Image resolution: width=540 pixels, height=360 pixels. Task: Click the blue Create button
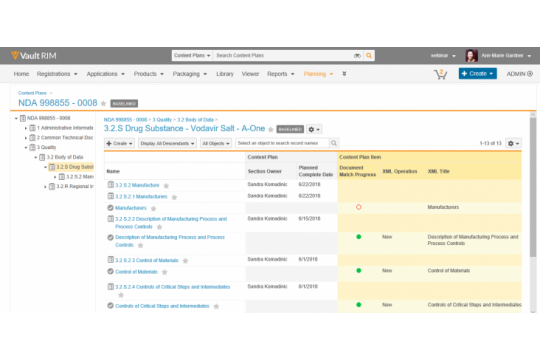(477, 73)
